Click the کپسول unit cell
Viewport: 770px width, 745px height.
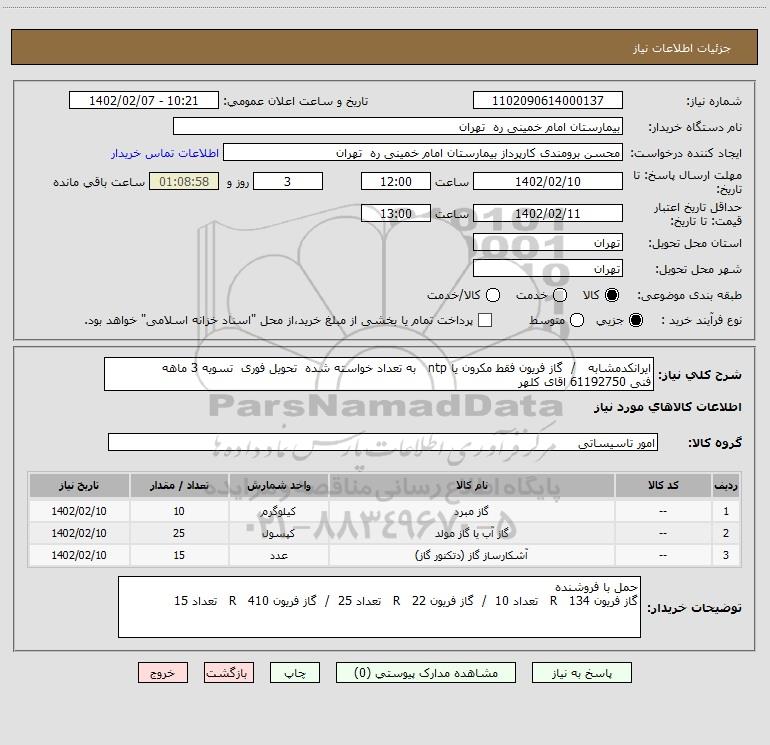(x=278, y=533)
